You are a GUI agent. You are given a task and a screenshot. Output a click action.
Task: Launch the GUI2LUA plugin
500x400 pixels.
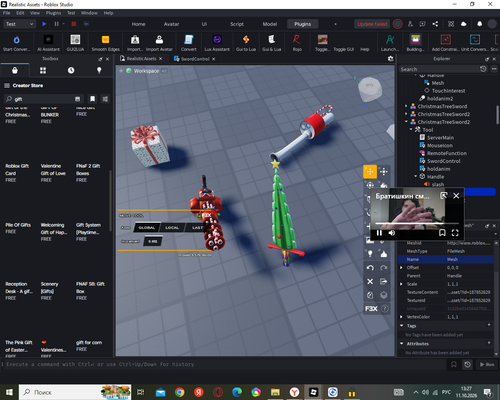pyautogui.click(x=75, y=40)
